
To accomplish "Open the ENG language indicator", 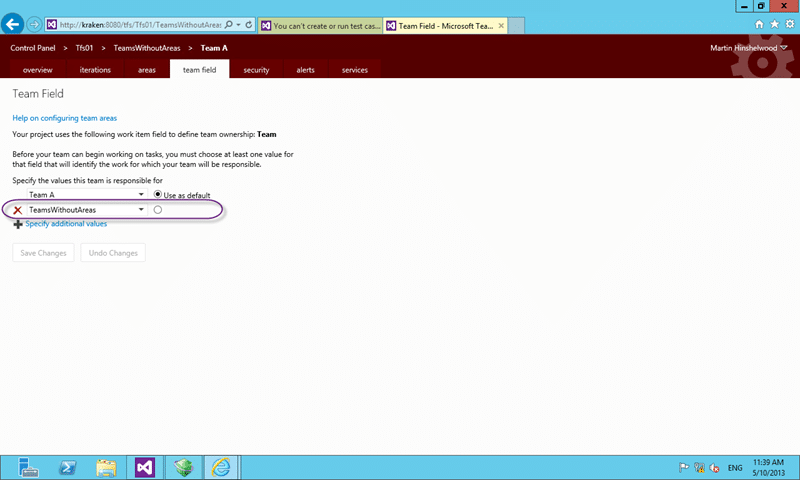I will [x=735, y=468].
